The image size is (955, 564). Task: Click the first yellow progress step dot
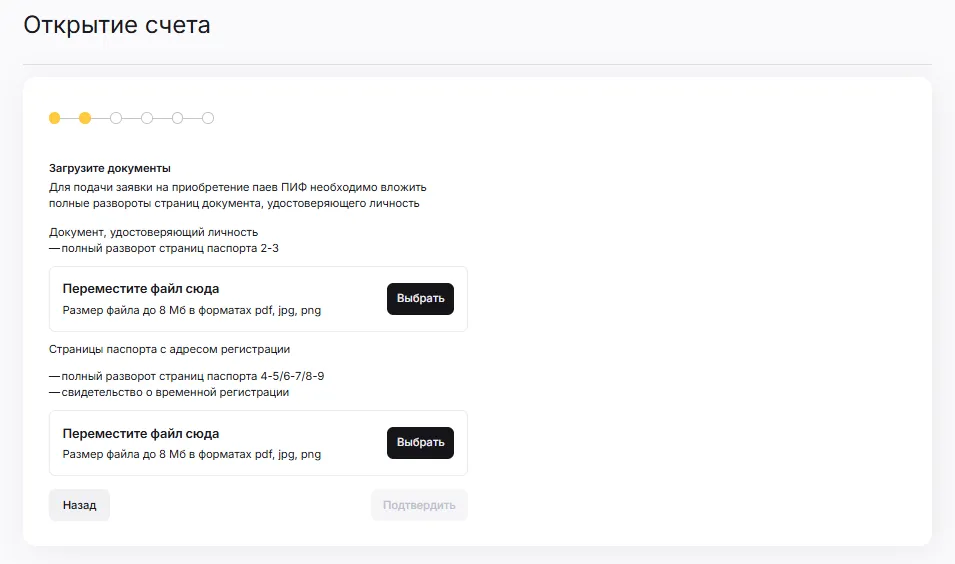tap(55, 118)
